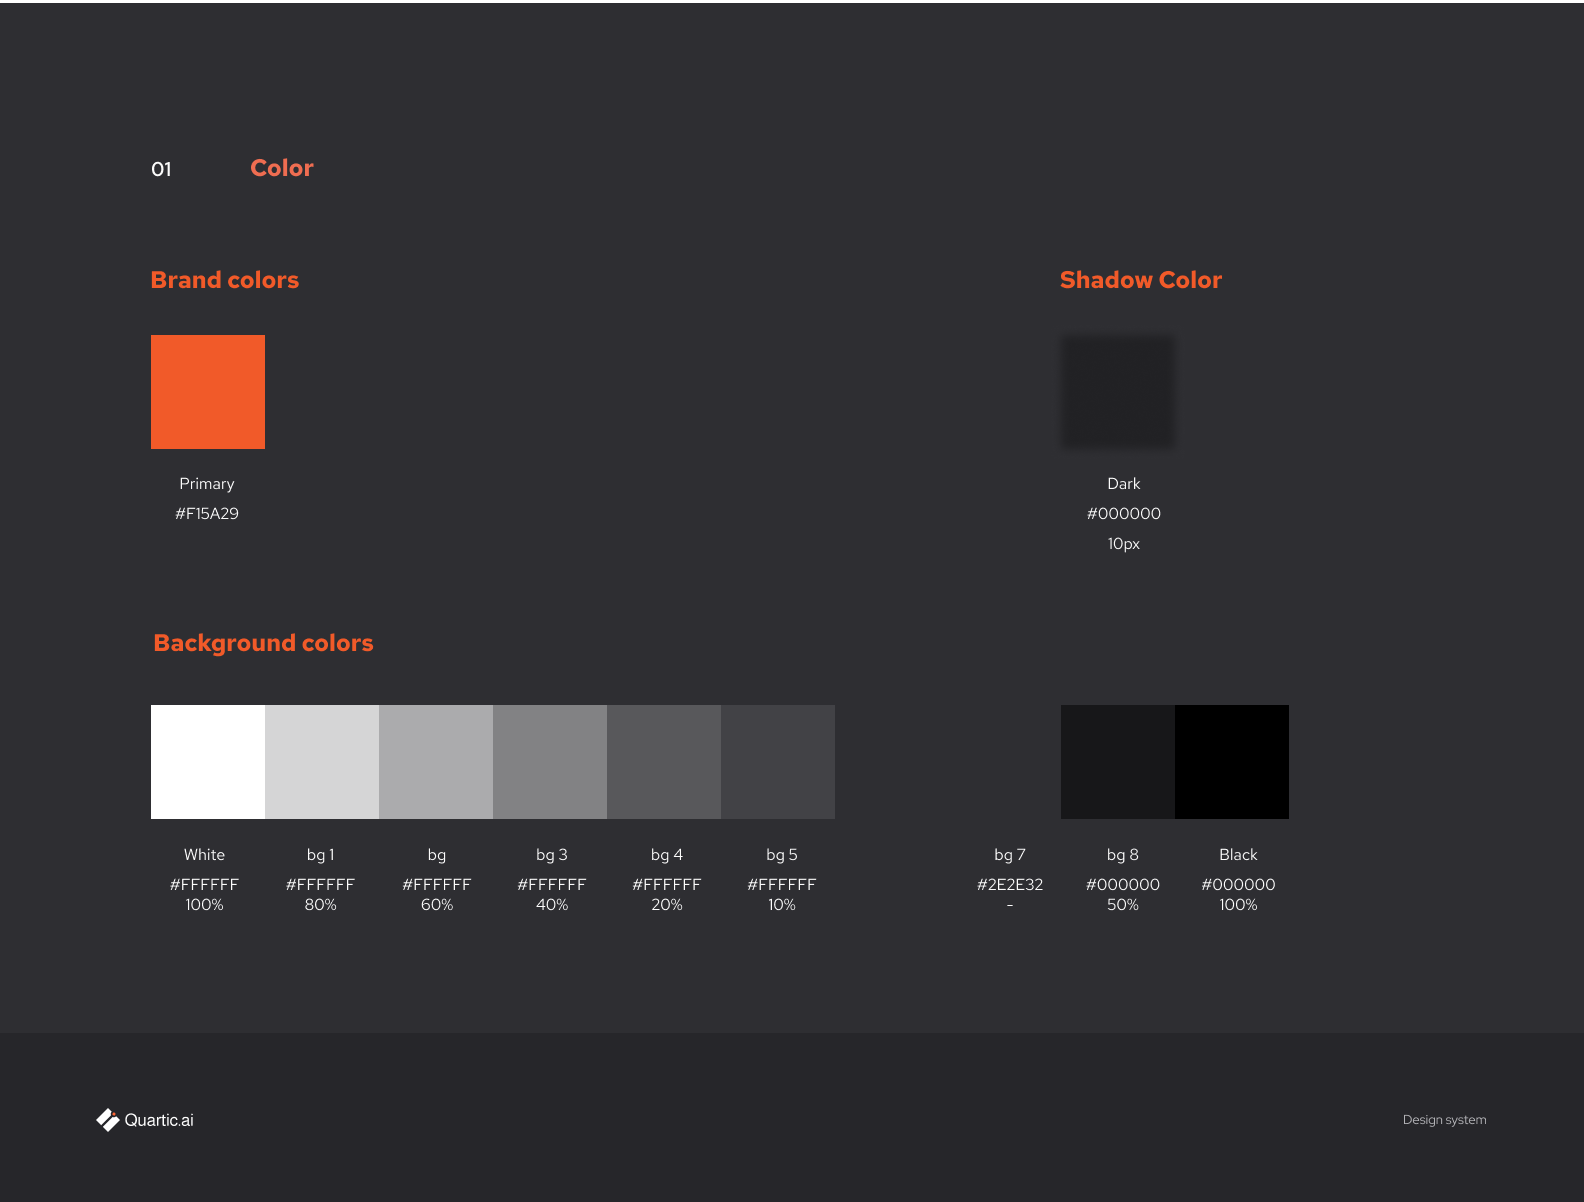The height and width of the screenshot is (1202, 1584).
Task: Pick the bg 1 80% swatch
Action: pyautogui.click(x=322, y=762)
